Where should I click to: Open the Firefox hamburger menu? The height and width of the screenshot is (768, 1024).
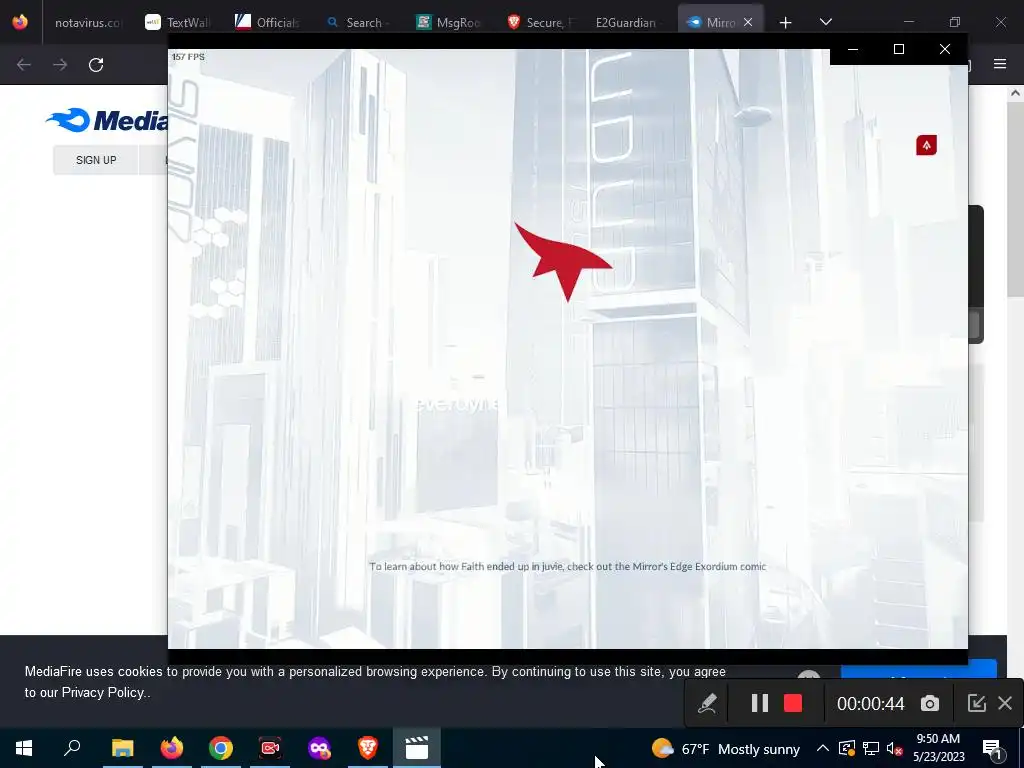tap(1000, 63)
